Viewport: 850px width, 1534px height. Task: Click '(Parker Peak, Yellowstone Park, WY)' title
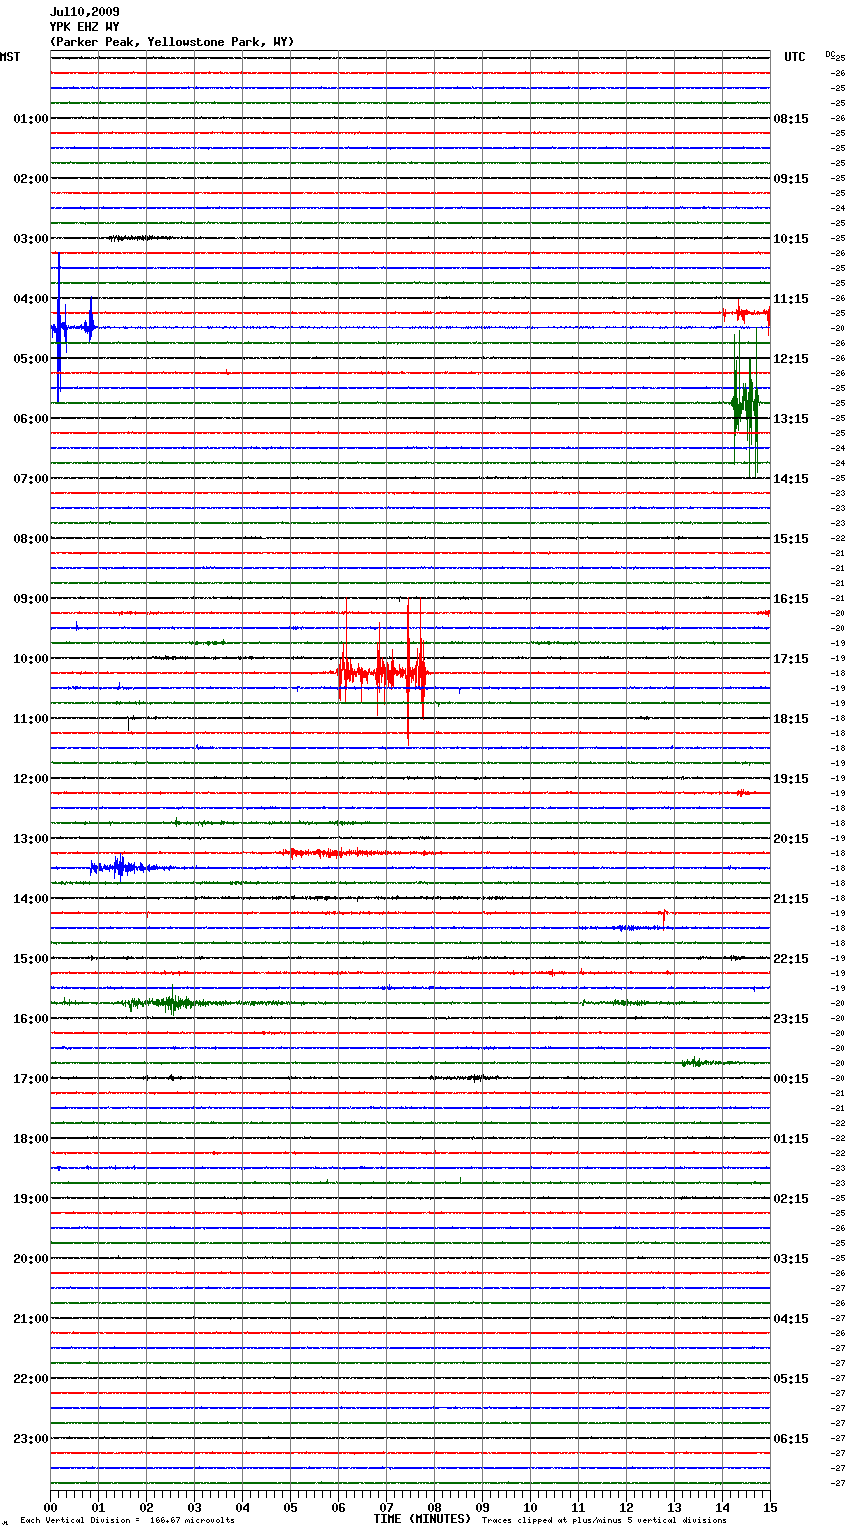[172, 42]
